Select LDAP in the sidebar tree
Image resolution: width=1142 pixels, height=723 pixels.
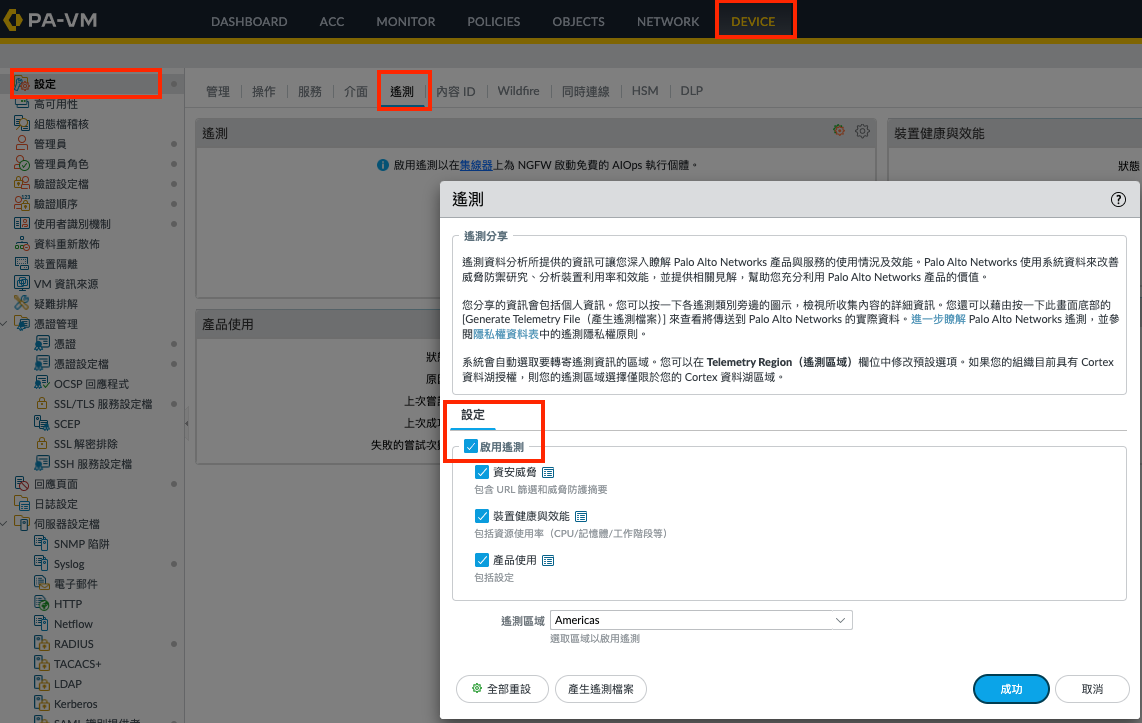tap(68, 684)
